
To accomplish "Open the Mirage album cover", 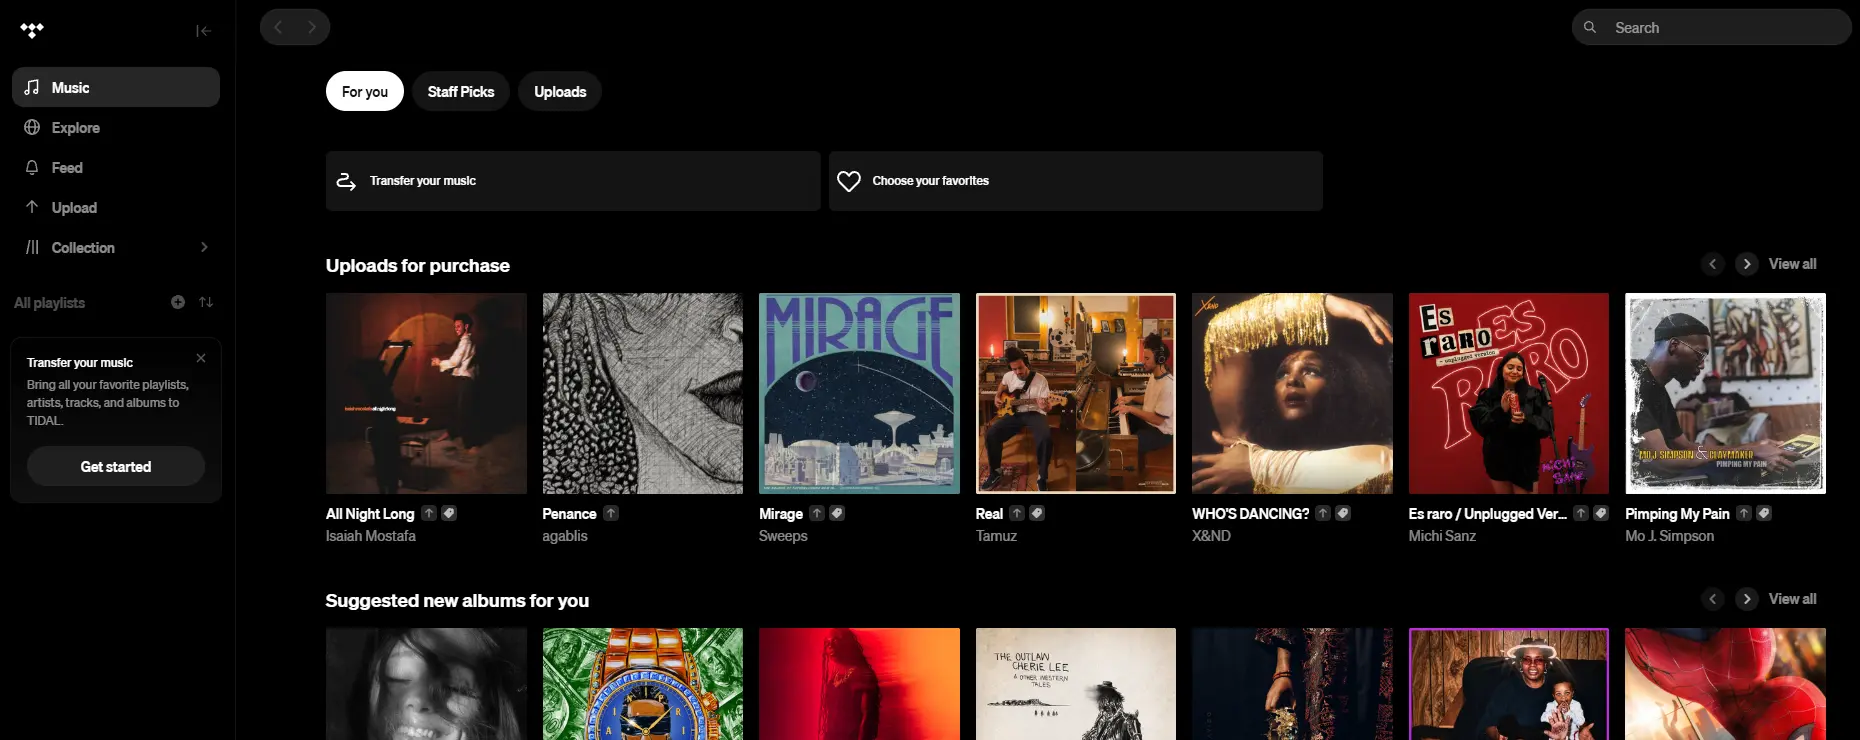I will (859, 393).
